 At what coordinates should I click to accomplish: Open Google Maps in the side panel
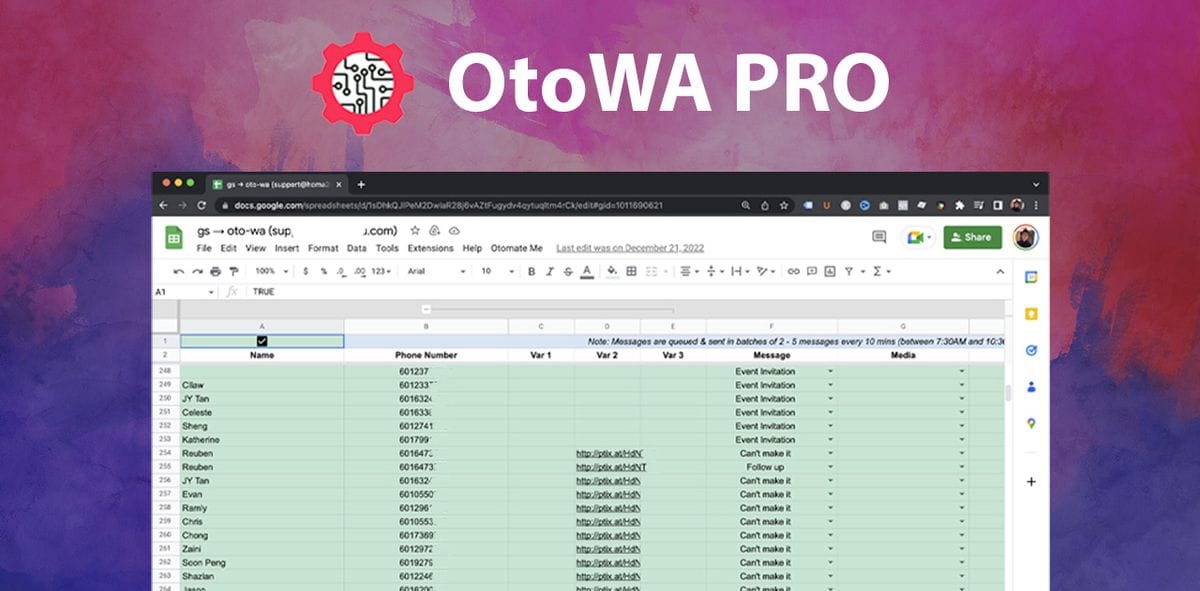1031,424
